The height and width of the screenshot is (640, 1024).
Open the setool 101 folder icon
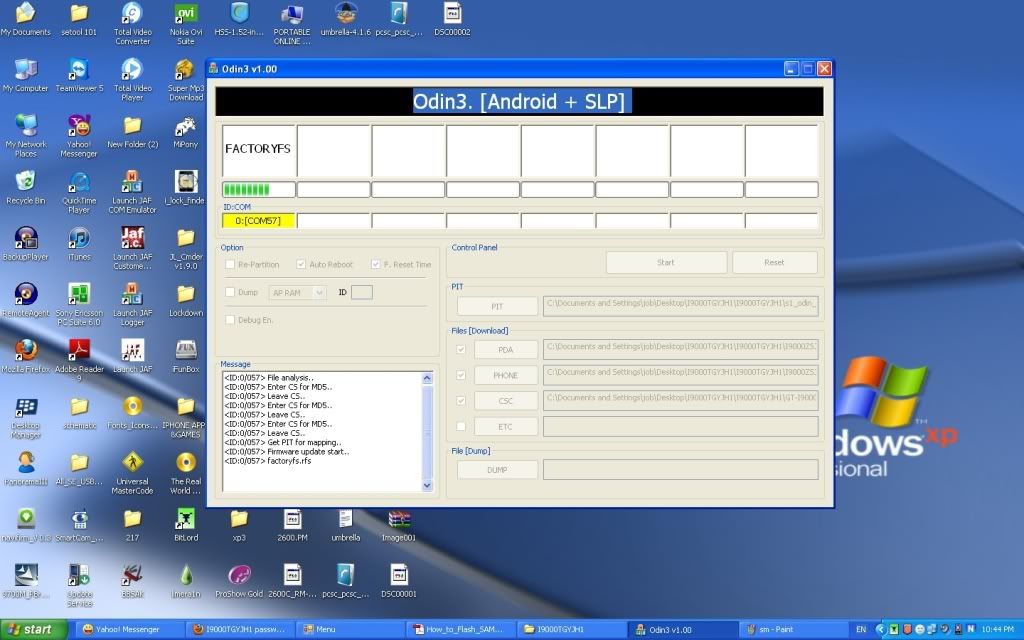79,20
